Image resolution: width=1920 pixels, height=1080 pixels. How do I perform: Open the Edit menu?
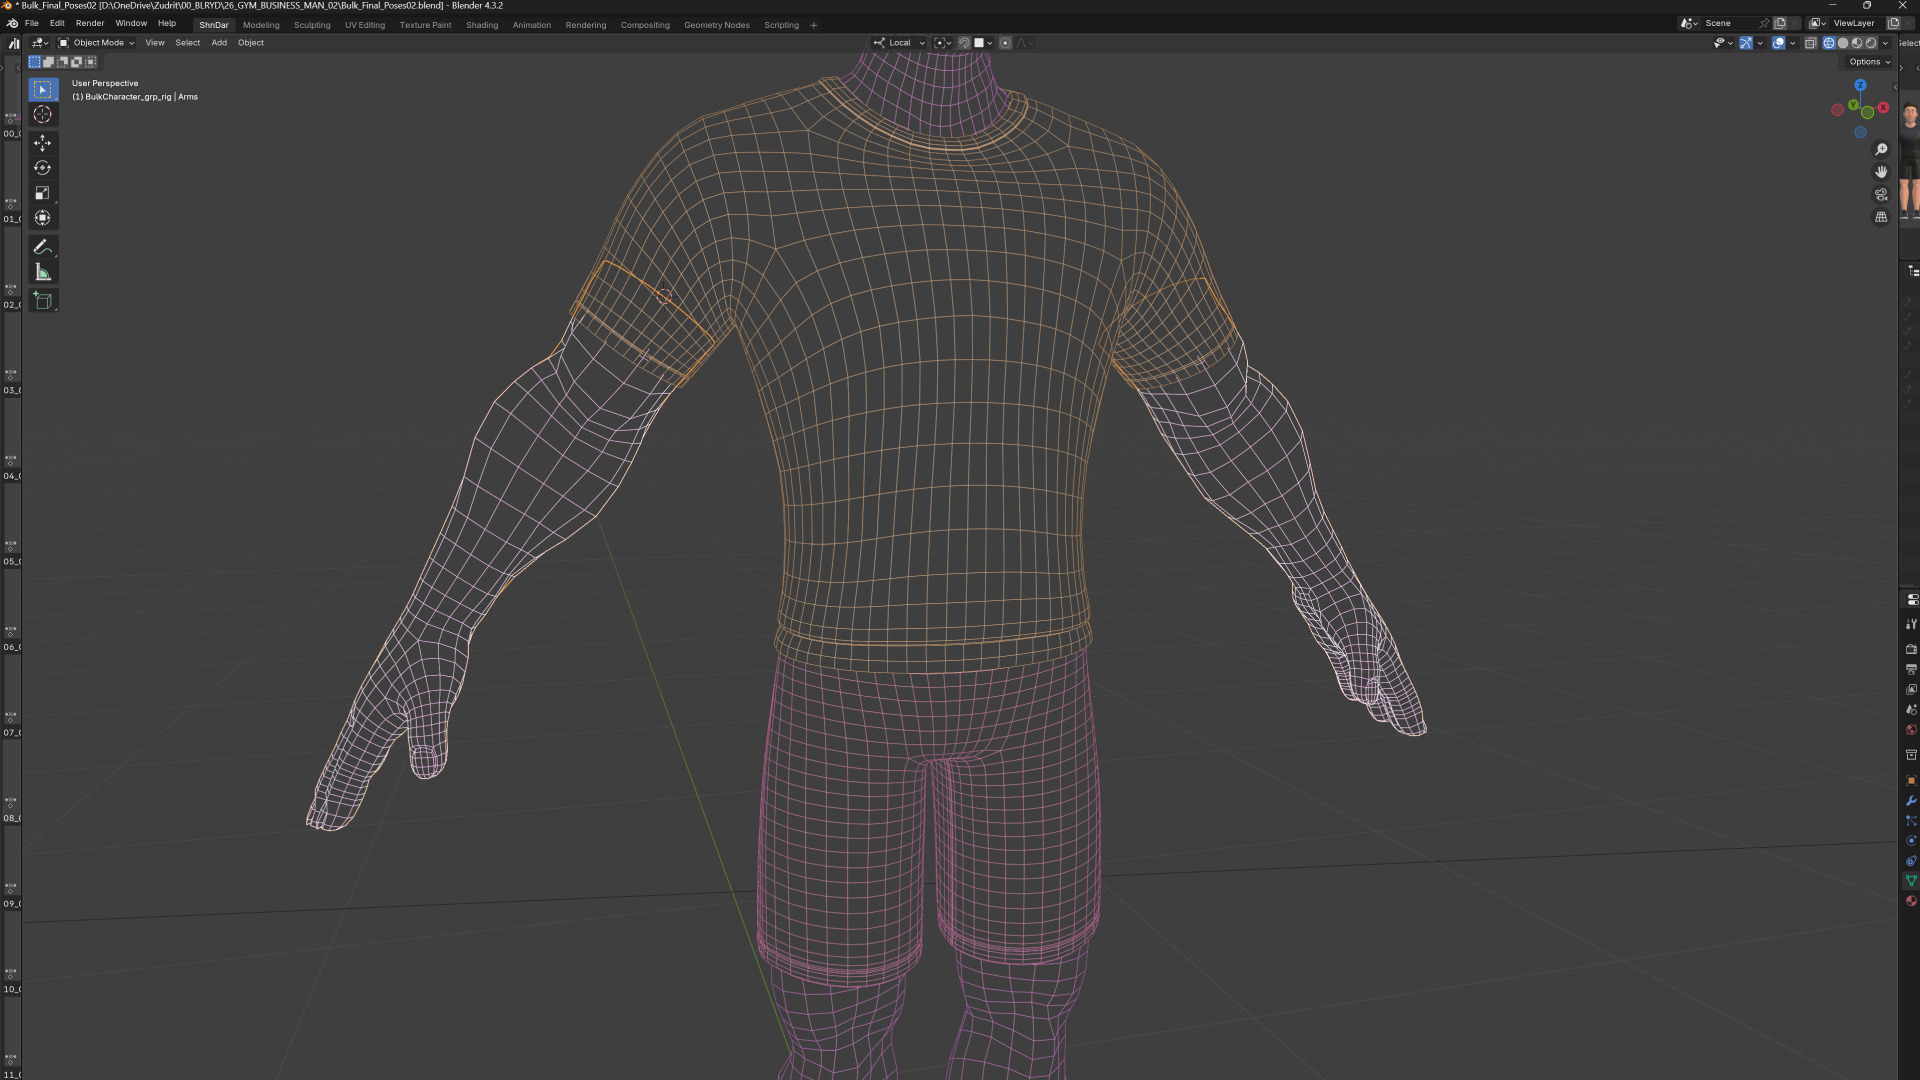click(x=57, y=23)
